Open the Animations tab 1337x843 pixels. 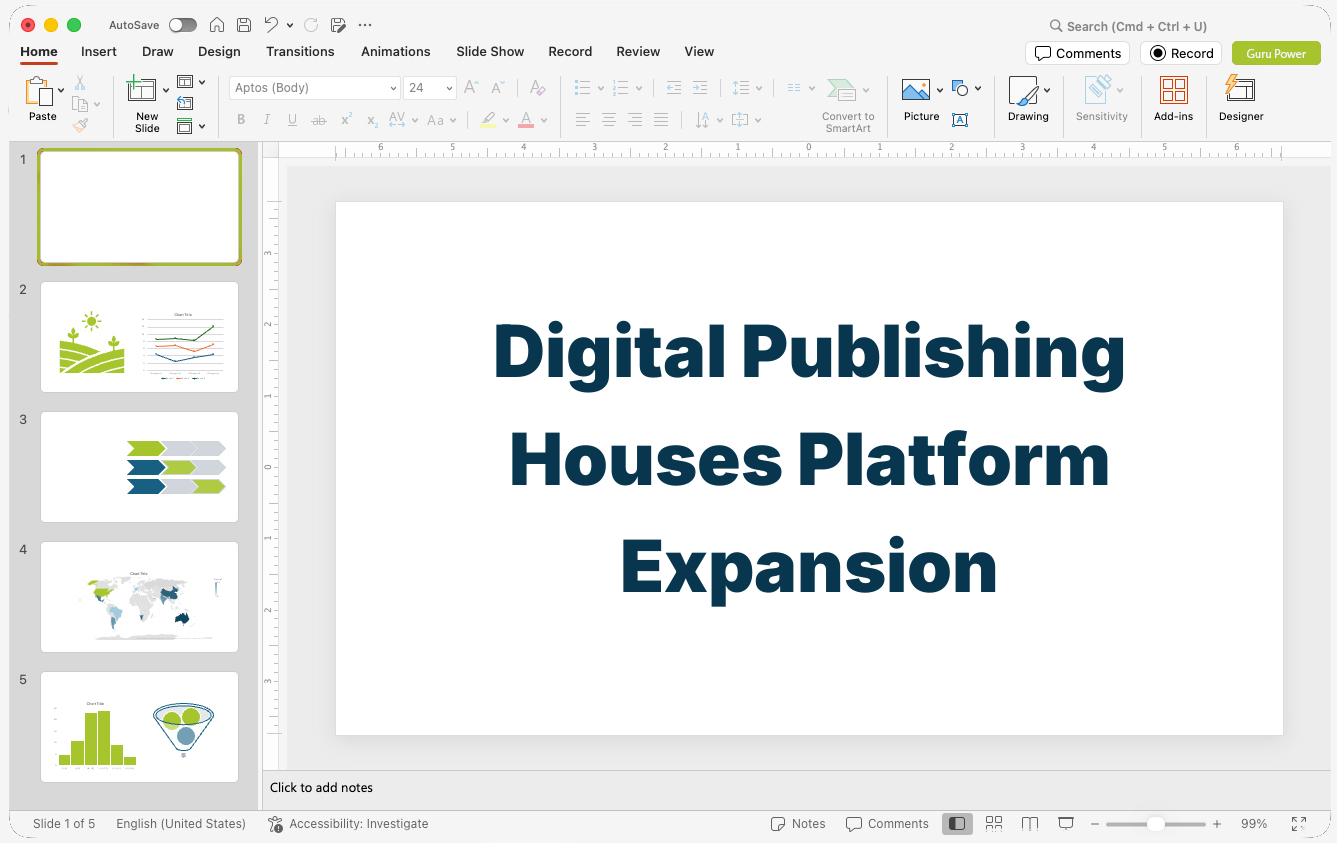coord(396,51)
